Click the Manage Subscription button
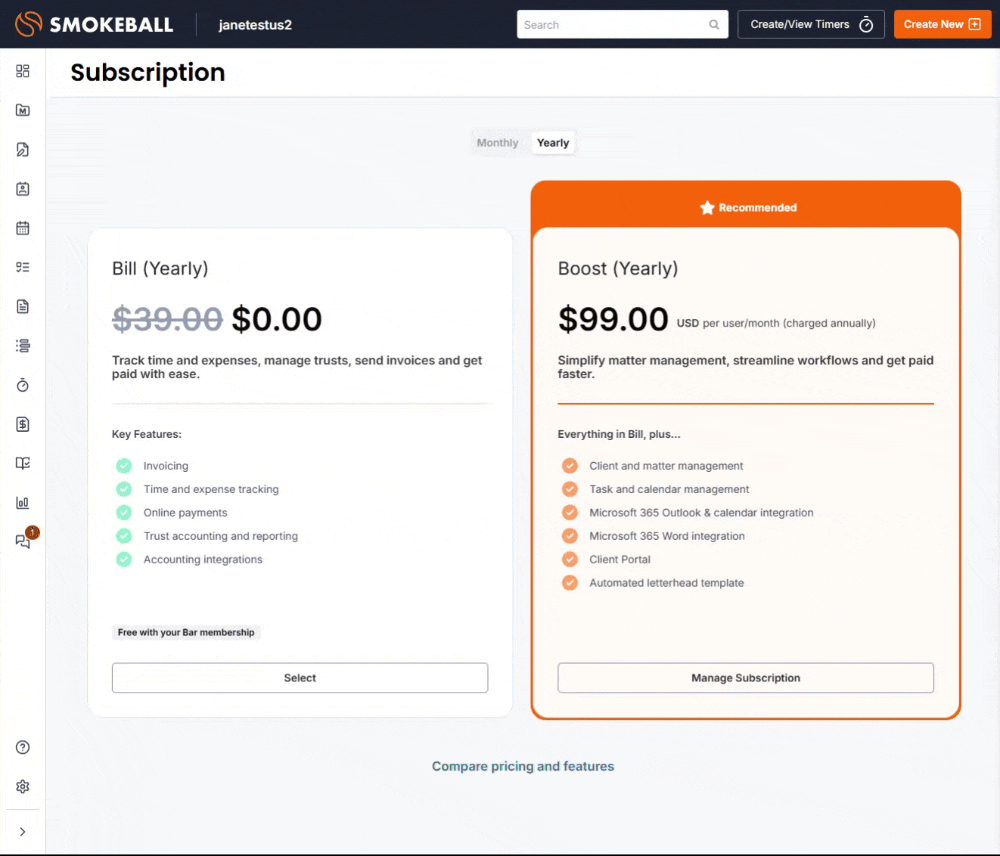1000x856 pixels. 745,678
